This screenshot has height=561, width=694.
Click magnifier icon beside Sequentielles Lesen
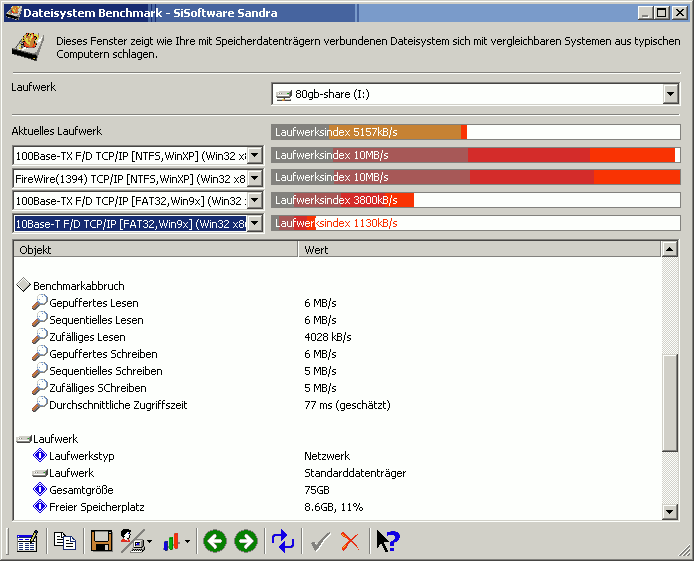[x=39, y=319]
